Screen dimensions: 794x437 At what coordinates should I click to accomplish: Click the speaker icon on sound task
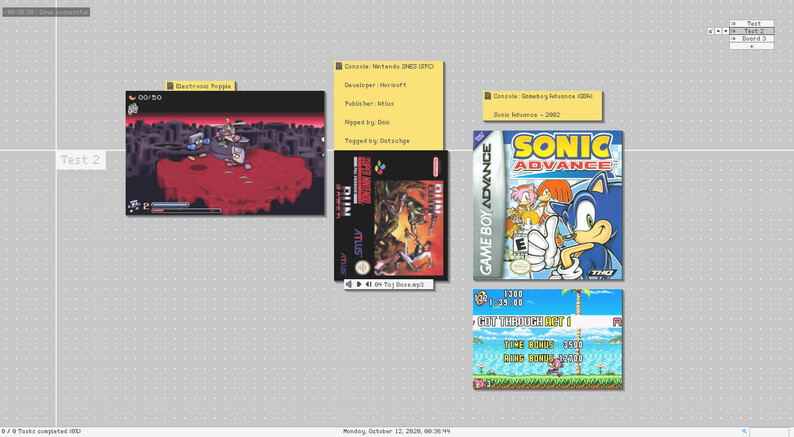[x=349, y=284]
